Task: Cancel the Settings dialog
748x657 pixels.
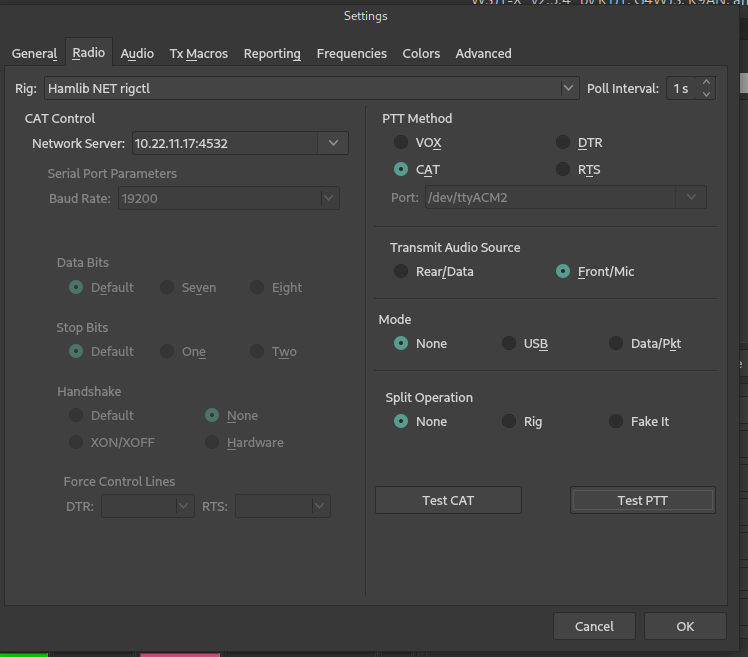Action: 594,626
